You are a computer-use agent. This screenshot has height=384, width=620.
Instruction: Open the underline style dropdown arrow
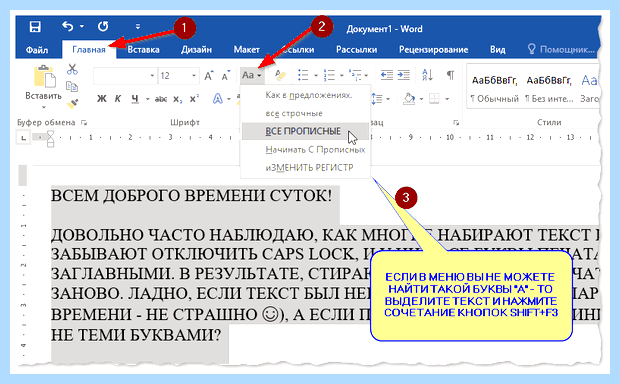(x=147, y=99)
